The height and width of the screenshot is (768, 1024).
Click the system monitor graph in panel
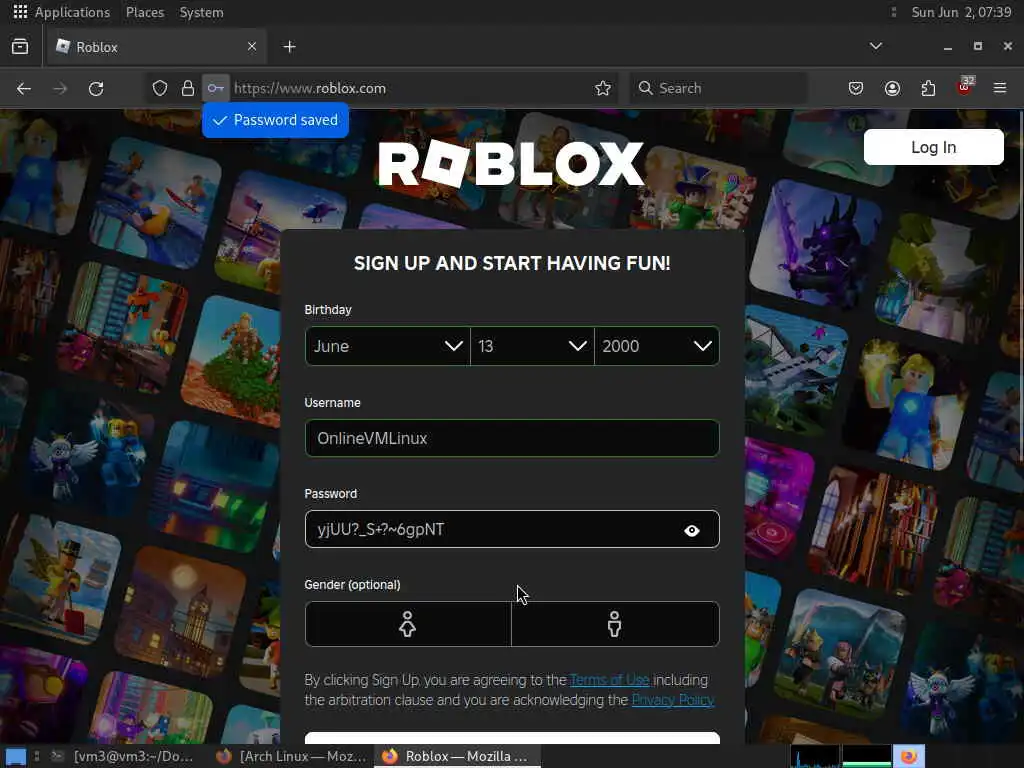[x=841, y=756]
